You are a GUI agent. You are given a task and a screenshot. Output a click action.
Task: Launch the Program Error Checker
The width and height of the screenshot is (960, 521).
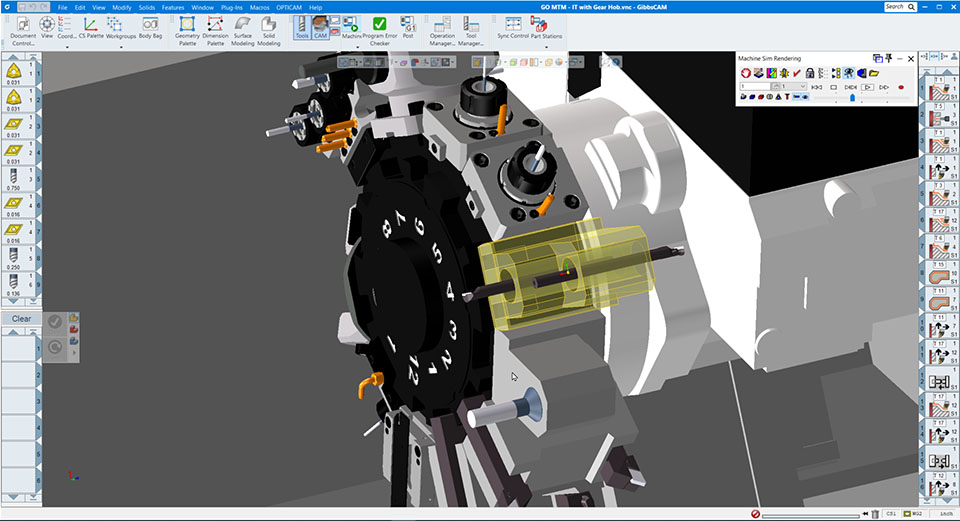pyautogui.click(x=379, y=29)
